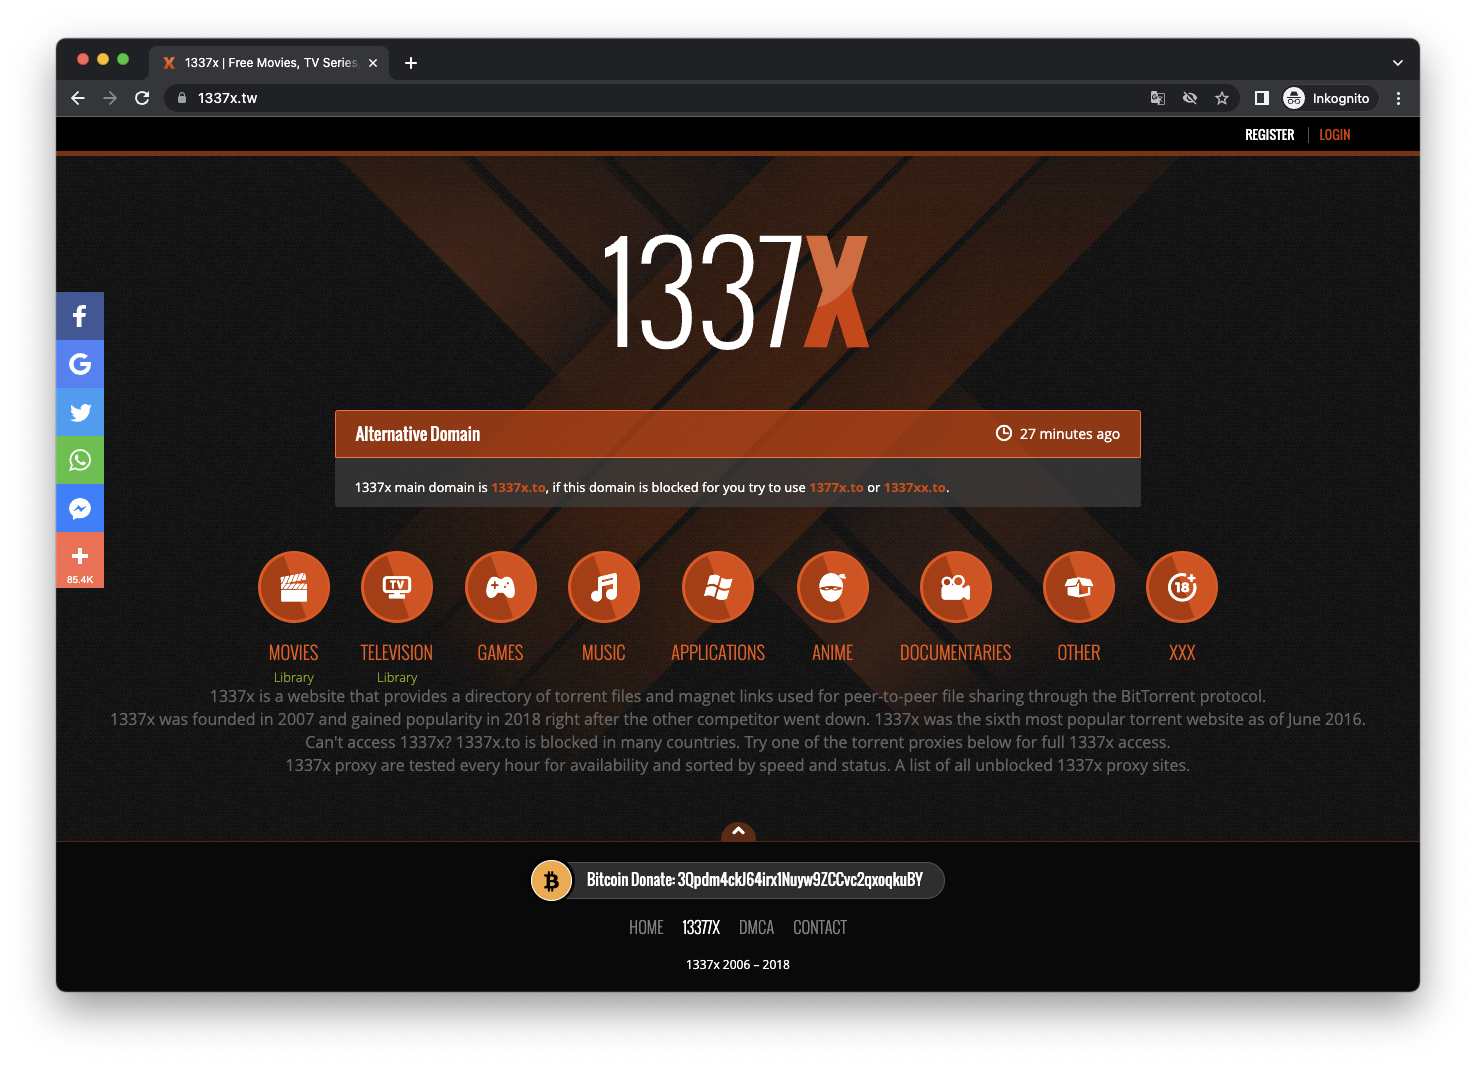Open Chrome three-dot menu
The width and height of the screenshot is (1476, 1066).
[x=1398, y=98]
